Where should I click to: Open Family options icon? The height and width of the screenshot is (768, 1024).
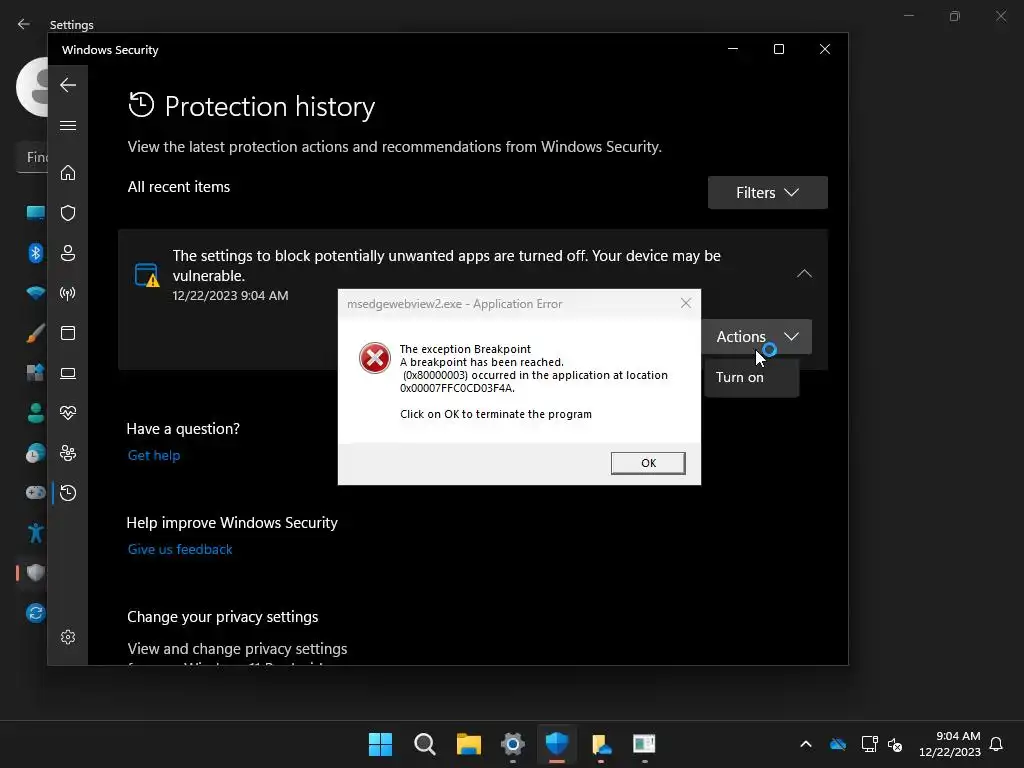click(x=68, y=453)
